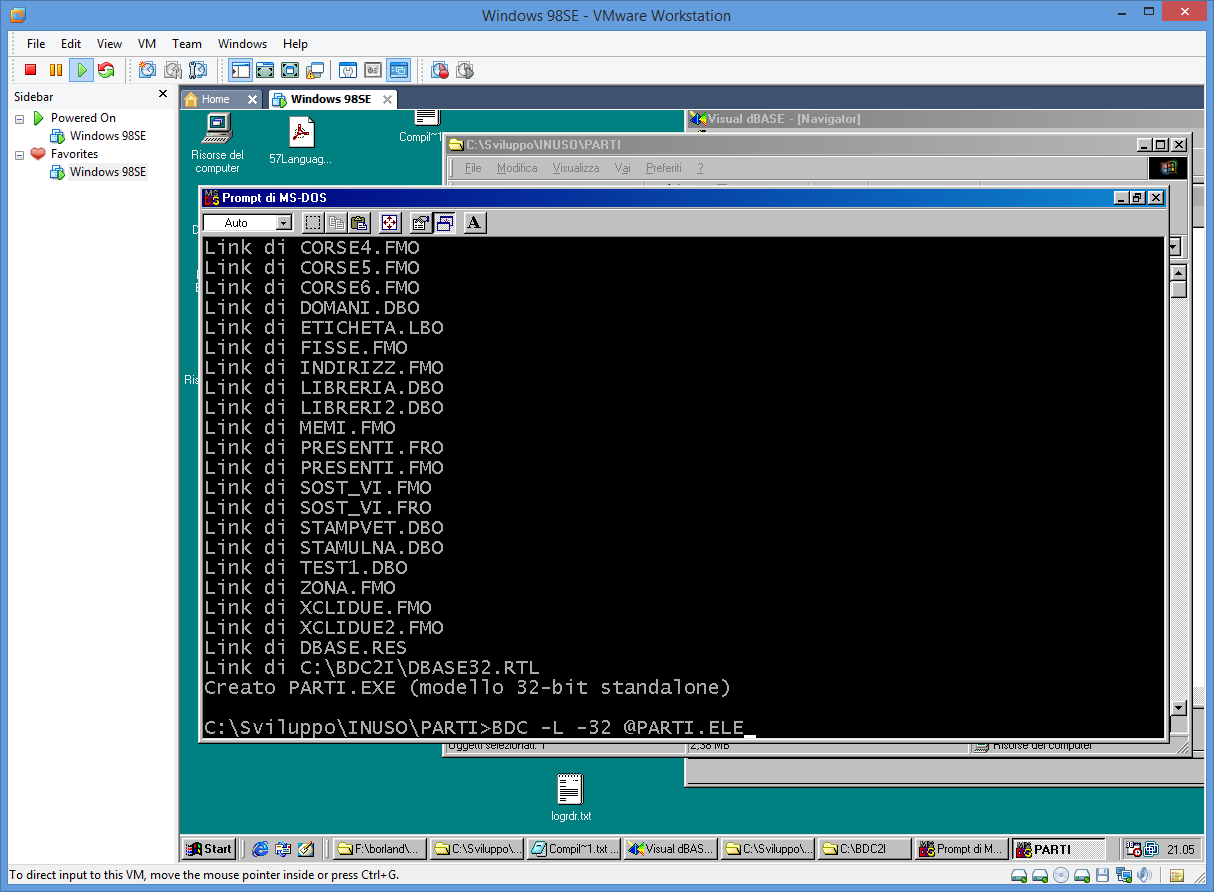The width and height of the screenshot is (1214, 892).
Task: Collapse the Powered On tree group
Action: coord(19,118)
